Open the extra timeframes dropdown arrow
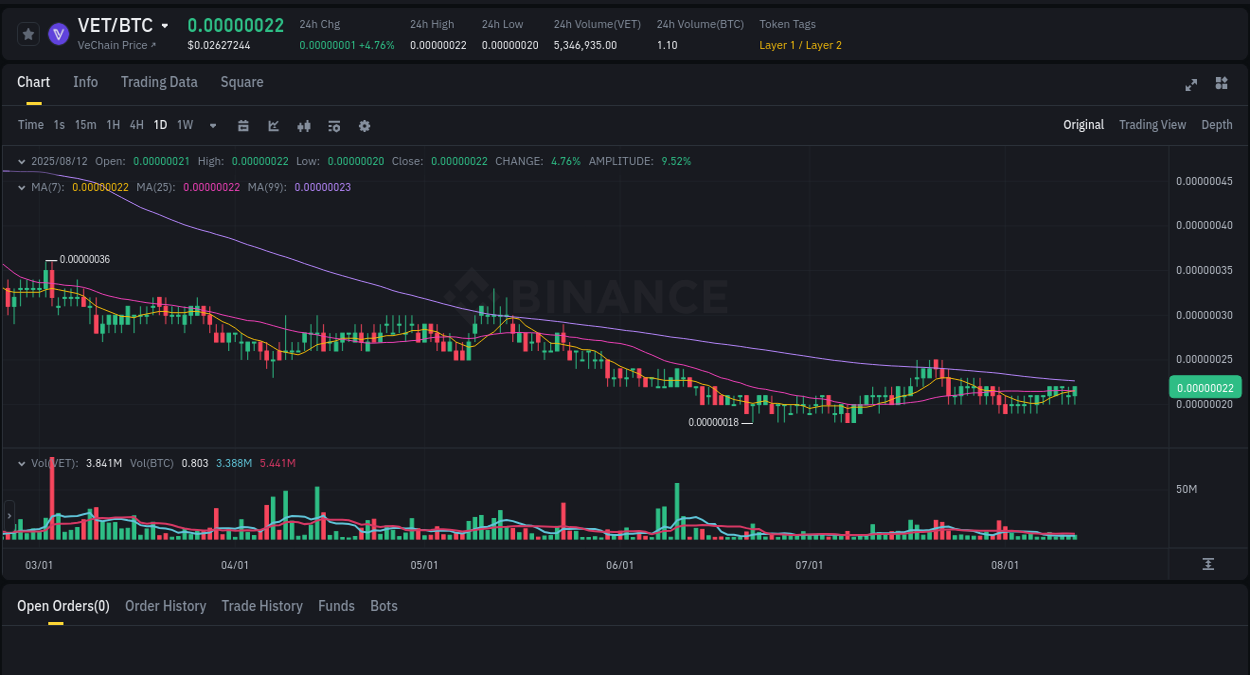Screen dimensions: 1250x675 212,125
